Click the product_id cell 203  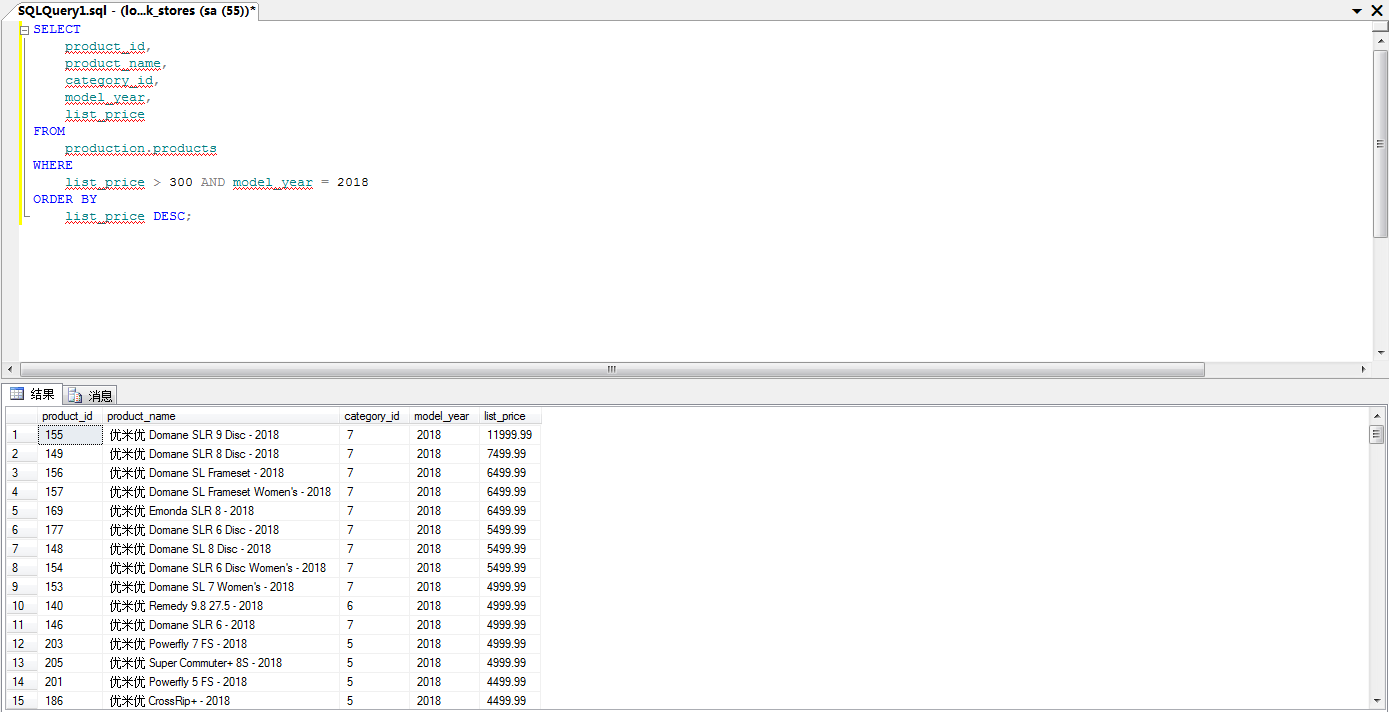(70, 644)
